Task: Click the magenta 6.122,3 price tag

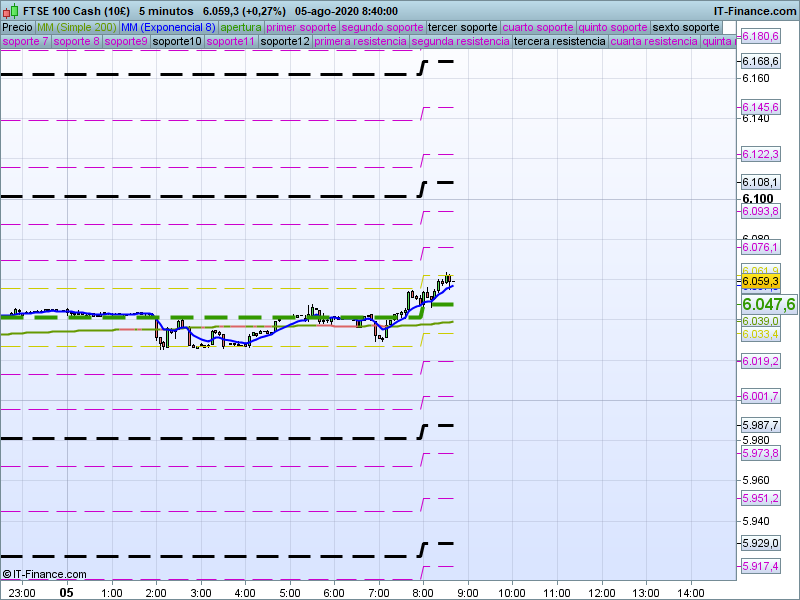Action: click(760, 154)
